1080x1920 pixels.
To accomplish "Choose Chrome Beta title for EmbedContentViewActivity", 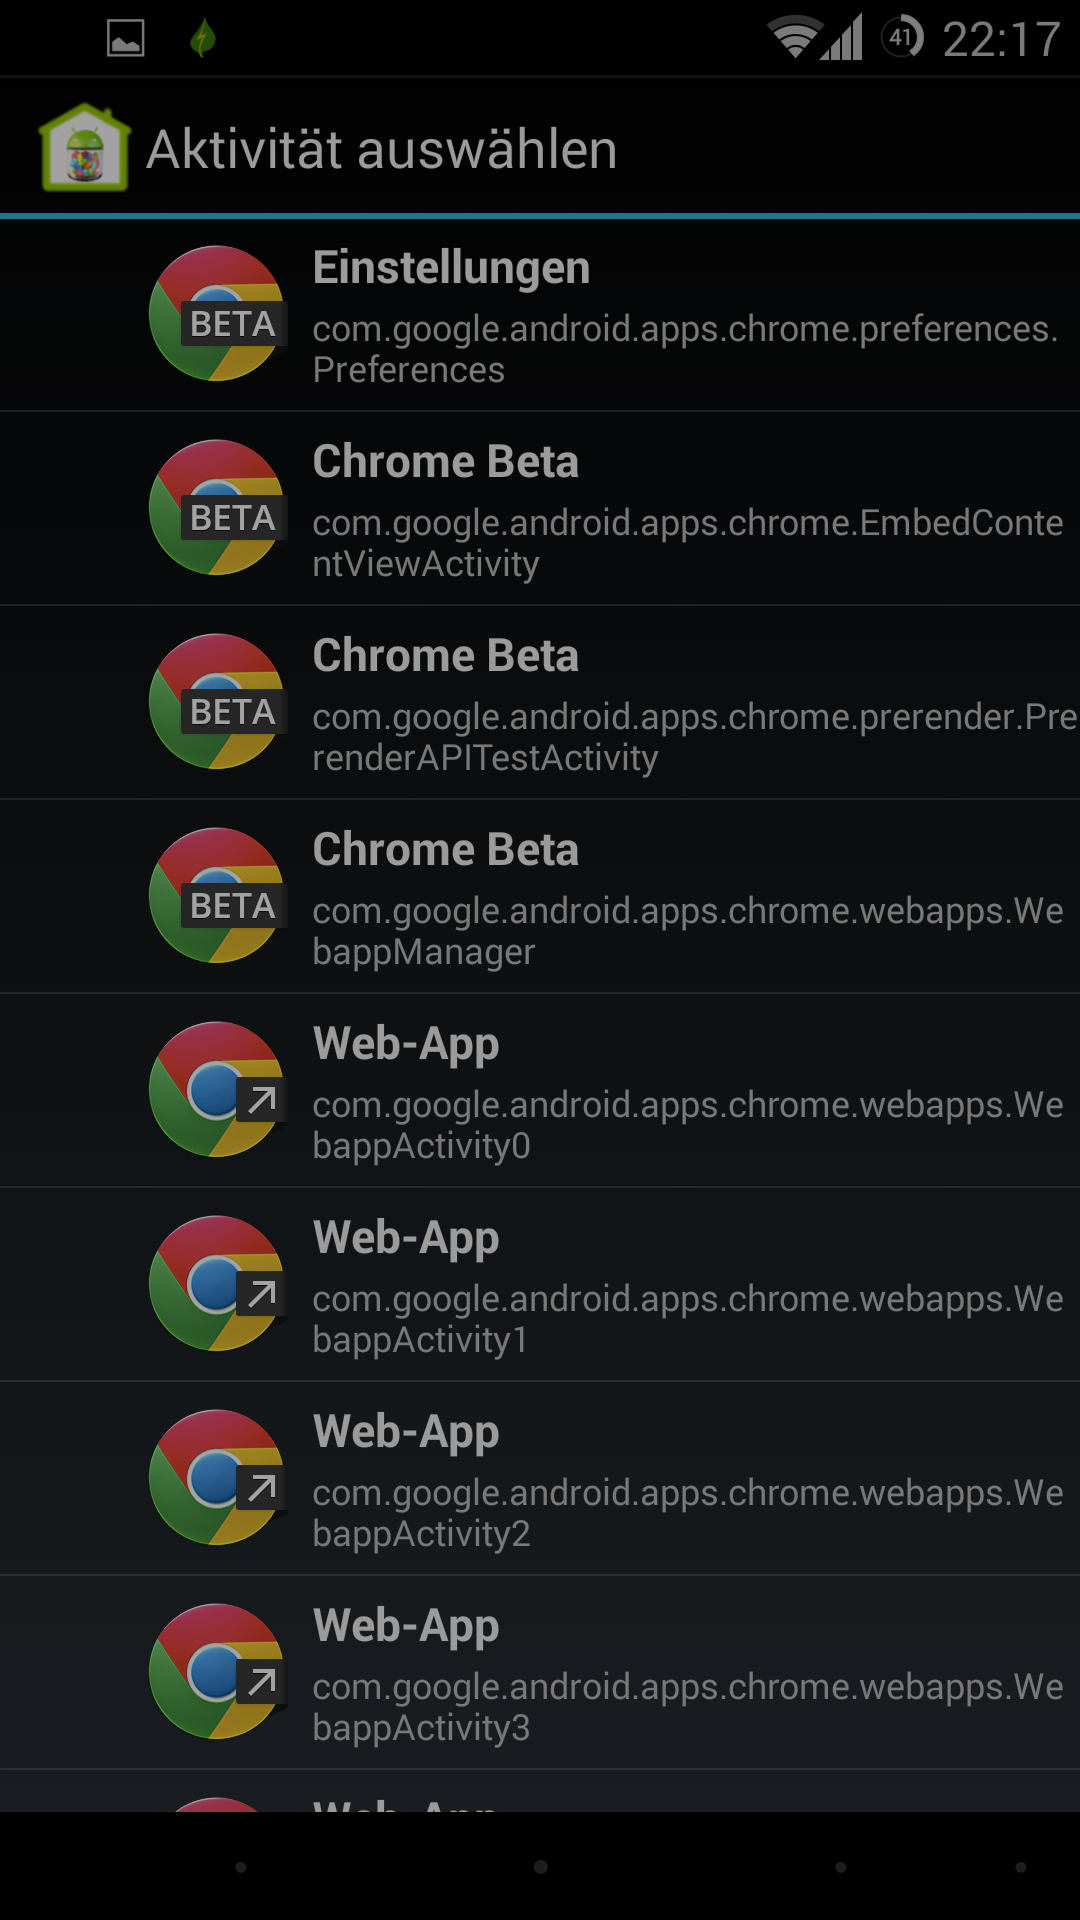I will [x=446, y=462].
